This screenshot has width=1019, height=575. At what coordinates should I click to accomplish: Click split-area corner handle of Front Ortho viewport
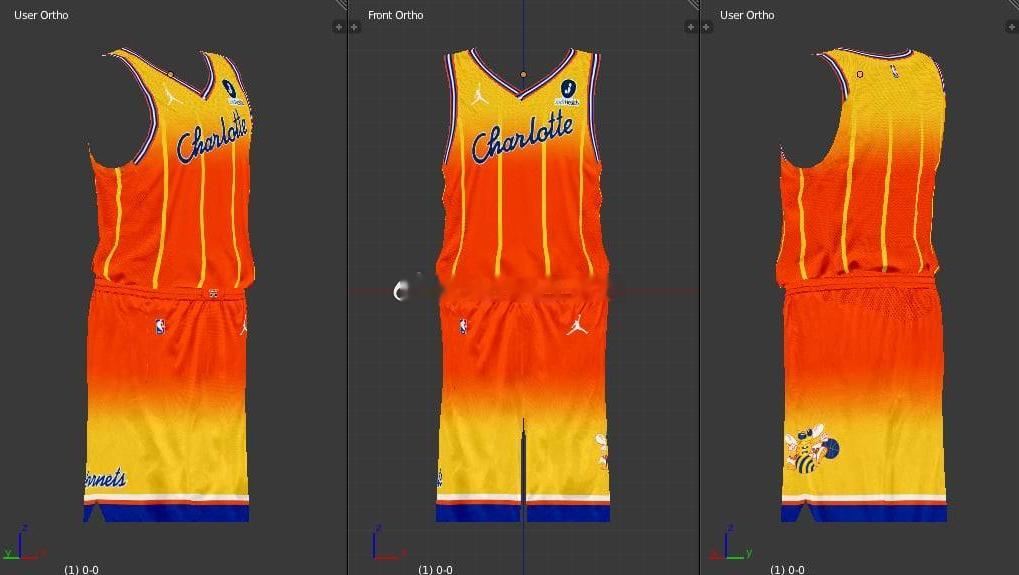693,5
